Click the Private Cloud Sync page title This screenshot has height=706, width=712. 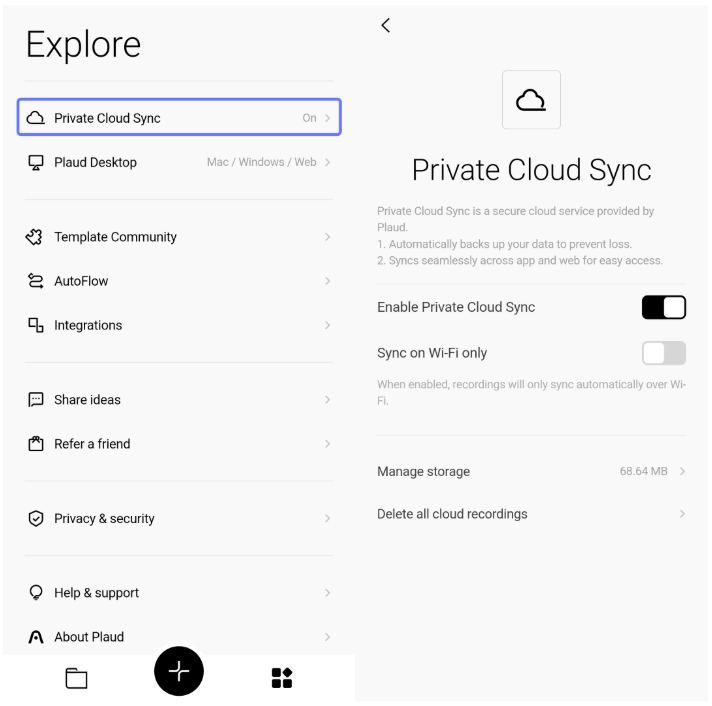point(531,170)
